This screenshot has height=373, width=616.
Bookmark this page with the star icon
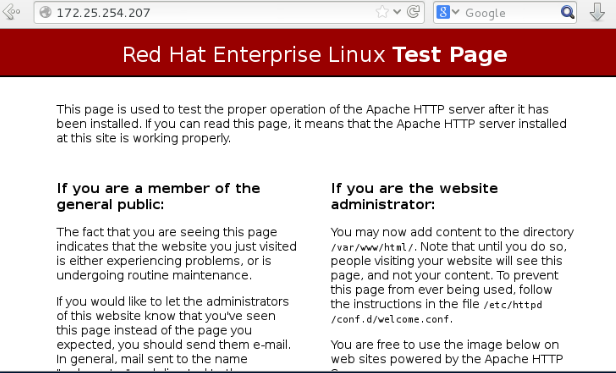pyautogui.click(x=381, y=12)
